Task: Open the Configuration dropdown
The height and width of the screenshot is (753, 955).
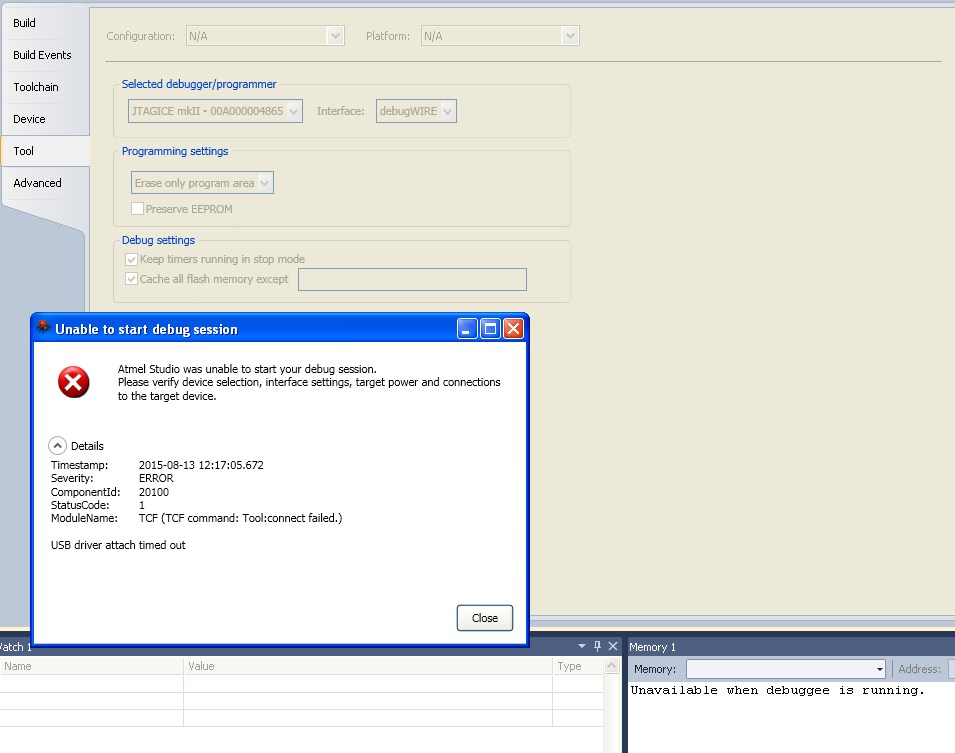Action: tap(334, 35)
